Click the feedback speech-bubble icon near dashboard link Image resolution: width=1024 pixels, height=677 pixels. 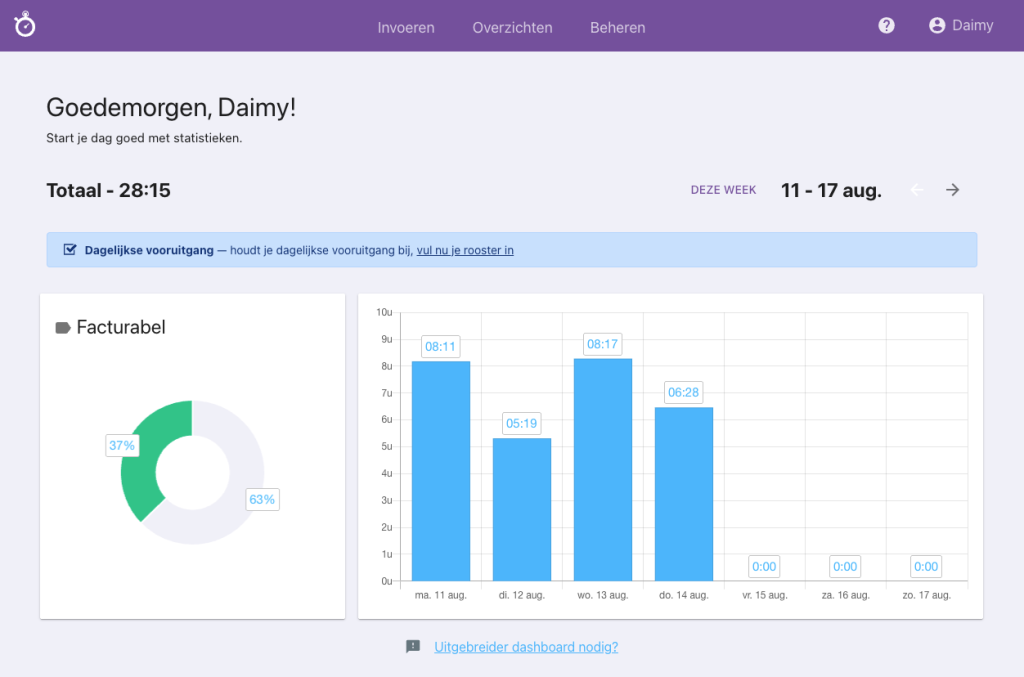[x=413, y=647]
